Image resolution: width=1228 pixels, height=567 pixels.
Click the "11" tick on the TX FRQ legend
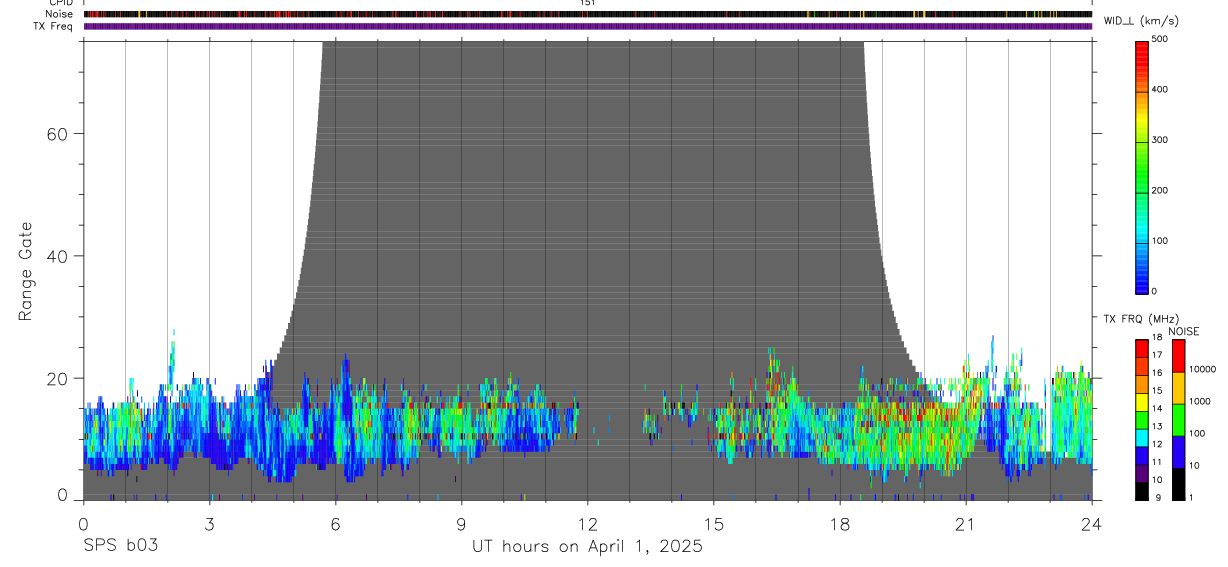1157,462
